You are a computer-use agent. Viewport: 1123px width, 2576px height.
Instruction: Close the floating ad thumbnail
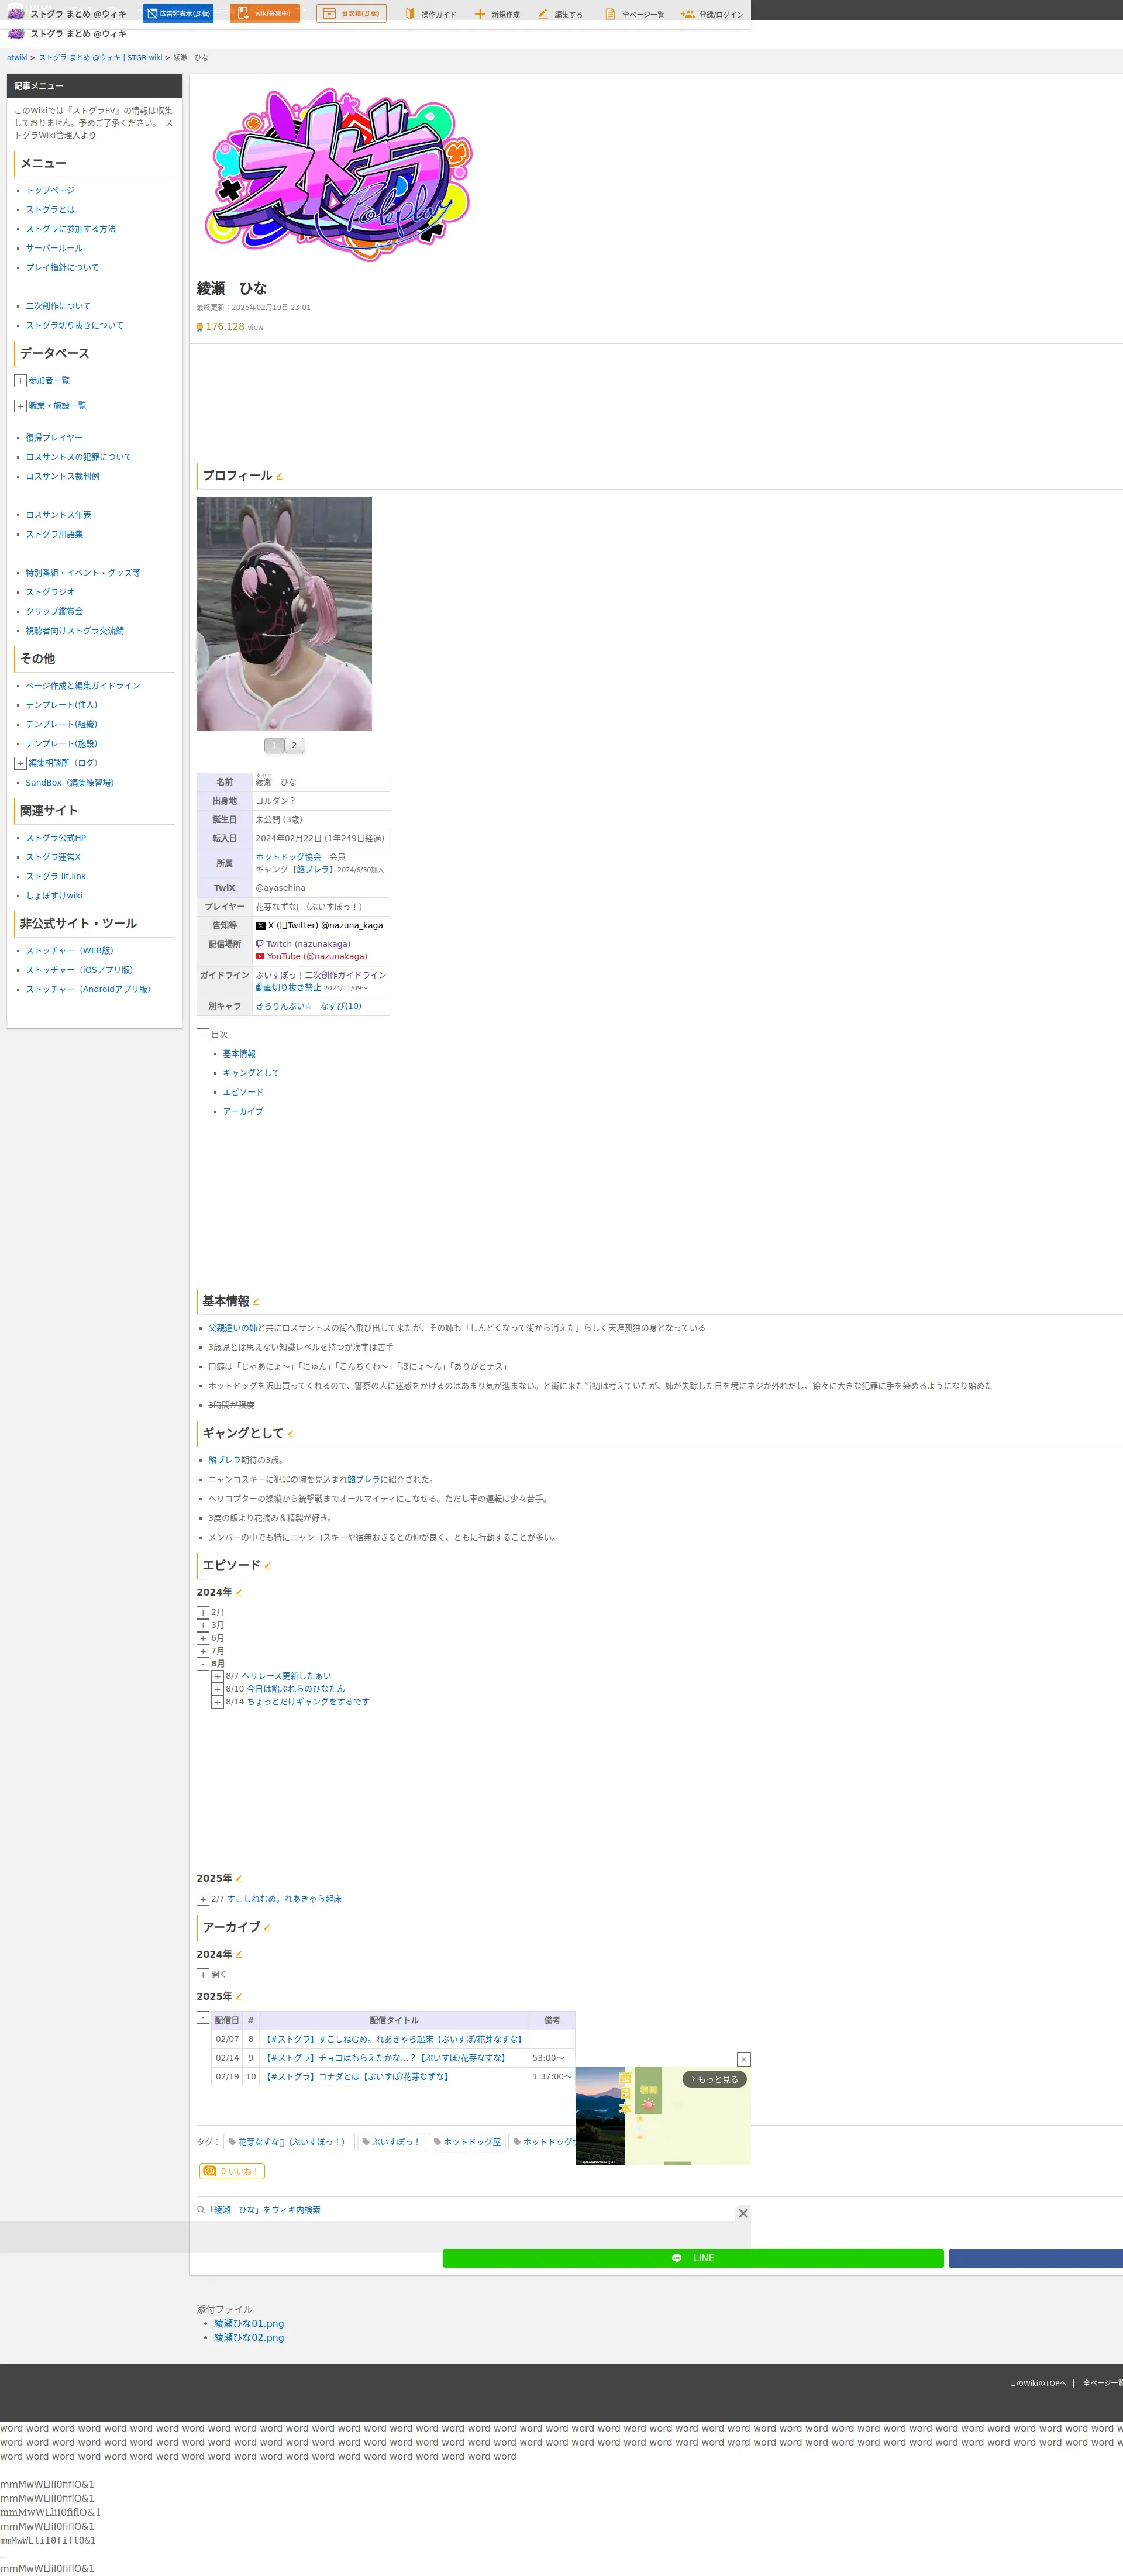(743, 2059)
